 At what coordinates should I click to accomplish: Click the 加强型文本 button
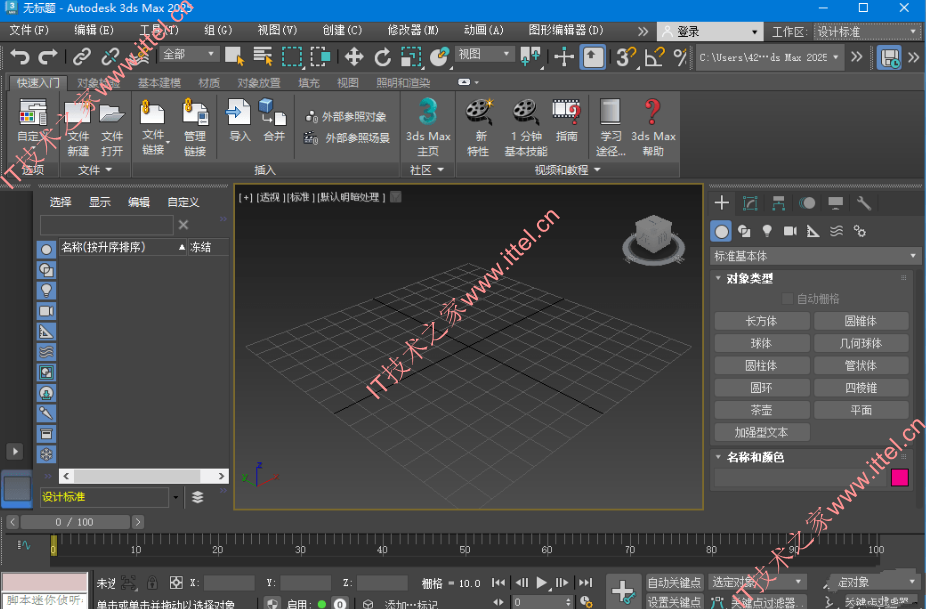[762, 432]
